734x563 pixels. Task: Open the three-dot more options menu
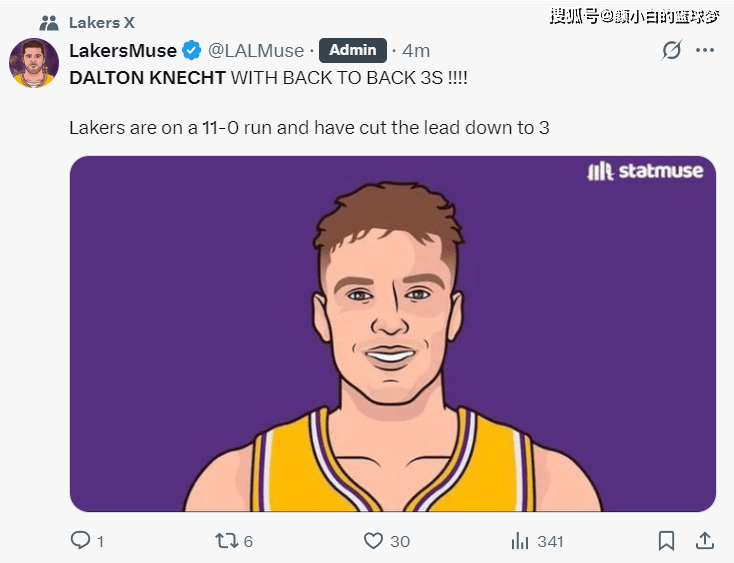coord(705,50)
